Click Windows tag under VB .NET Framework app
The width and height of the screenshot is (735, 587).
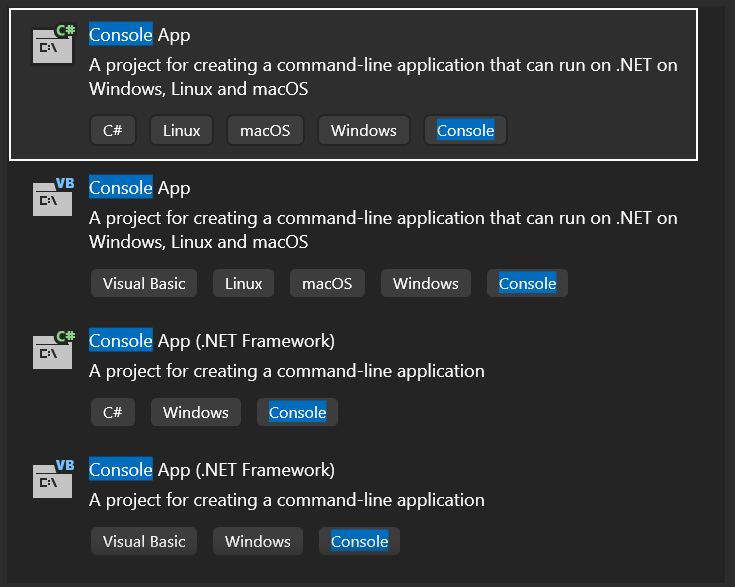[258, 541]
